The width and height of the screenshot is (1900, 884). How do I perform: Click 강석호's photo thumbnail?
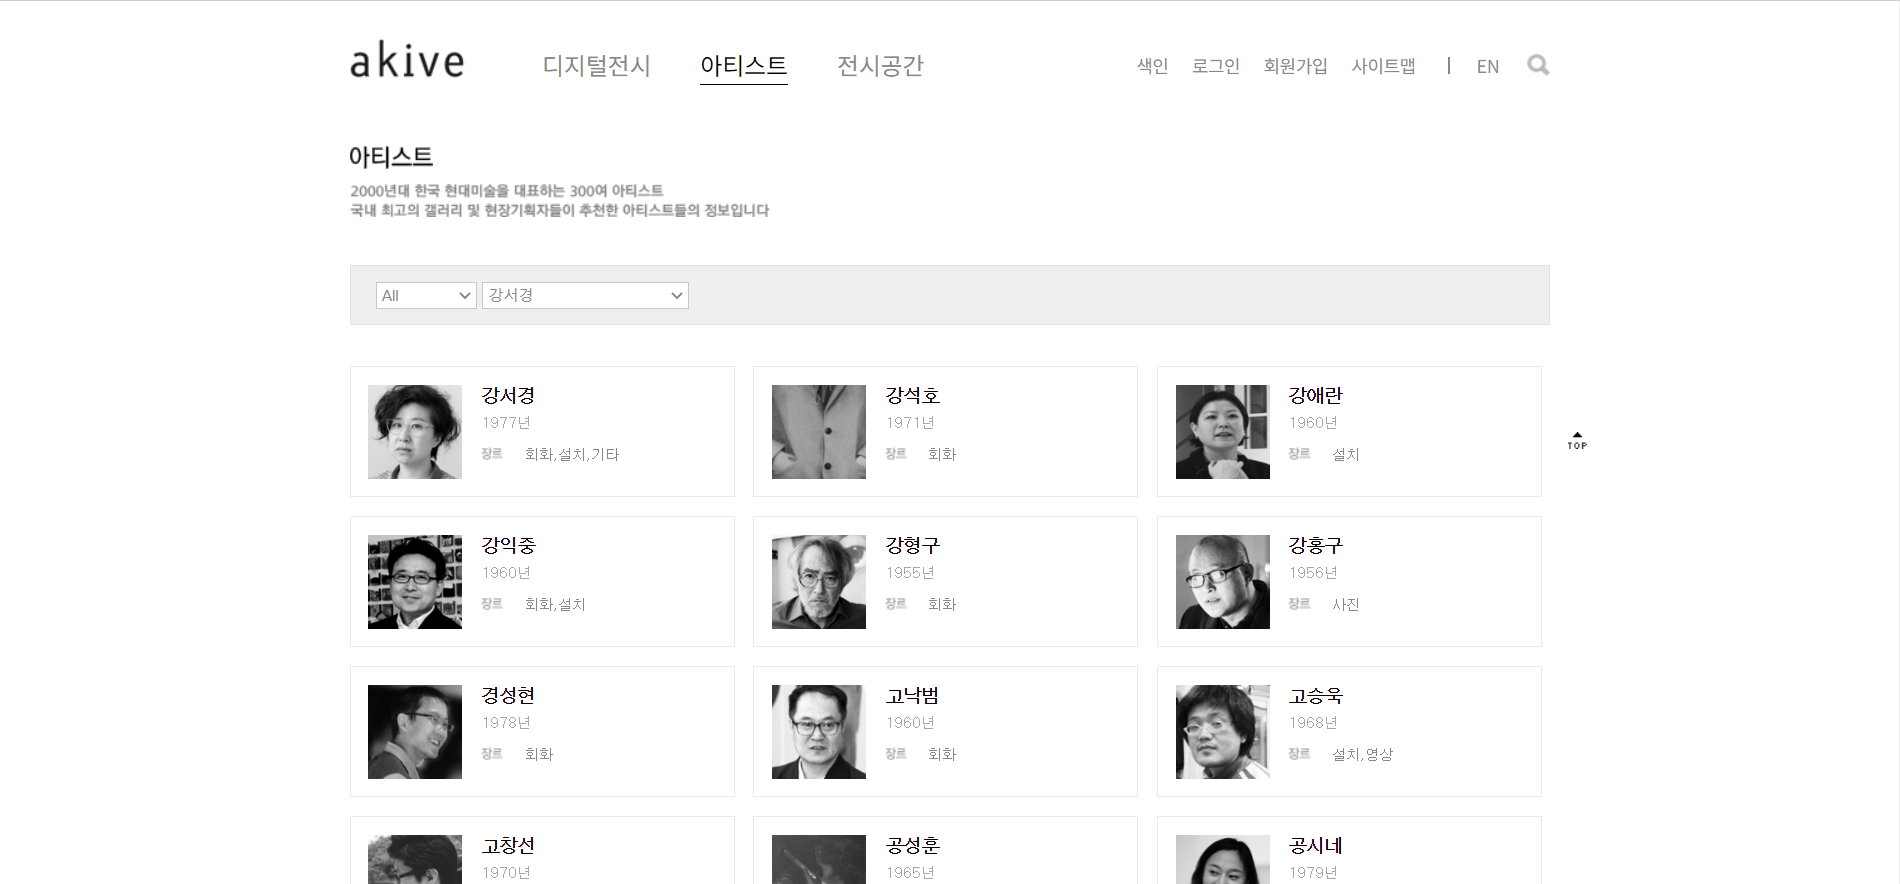(x=818, y=432)
